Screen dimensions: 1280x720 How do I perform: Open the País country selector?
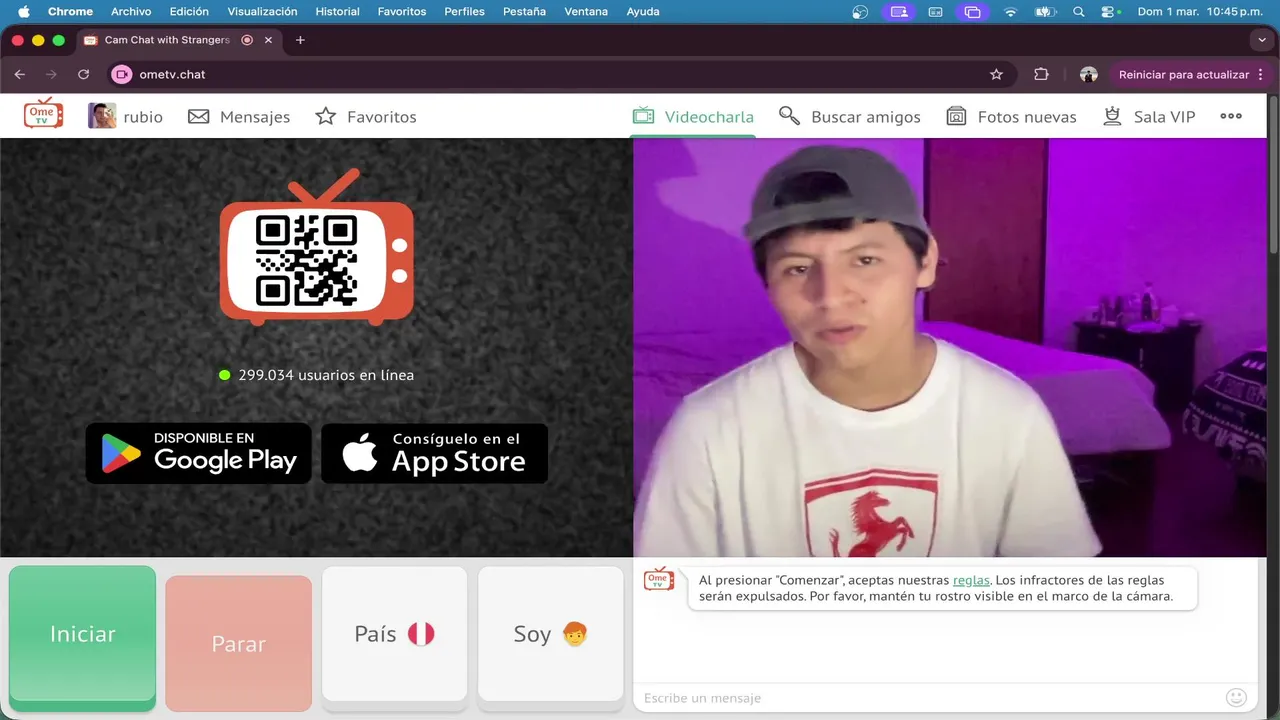pyautogui.click(x=395, y=634)
